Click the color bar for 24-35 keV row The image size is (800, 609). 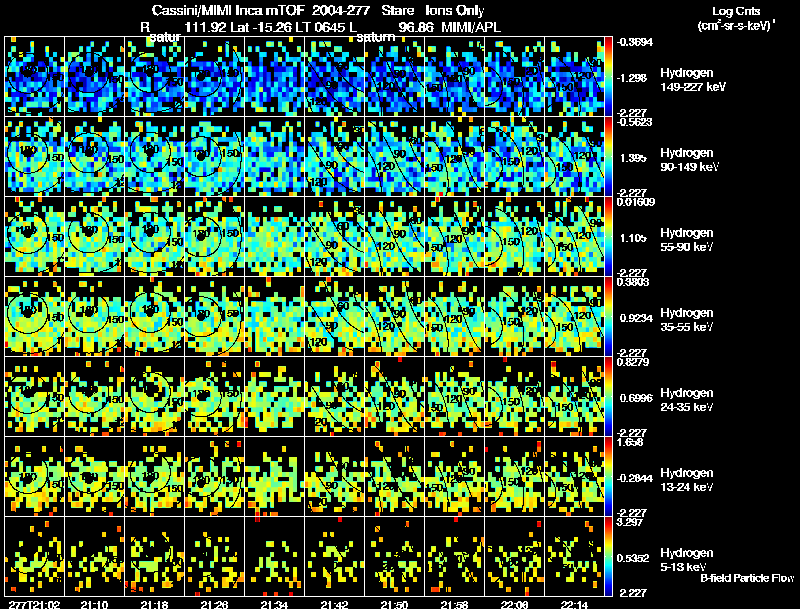click(x=608, y=396)
